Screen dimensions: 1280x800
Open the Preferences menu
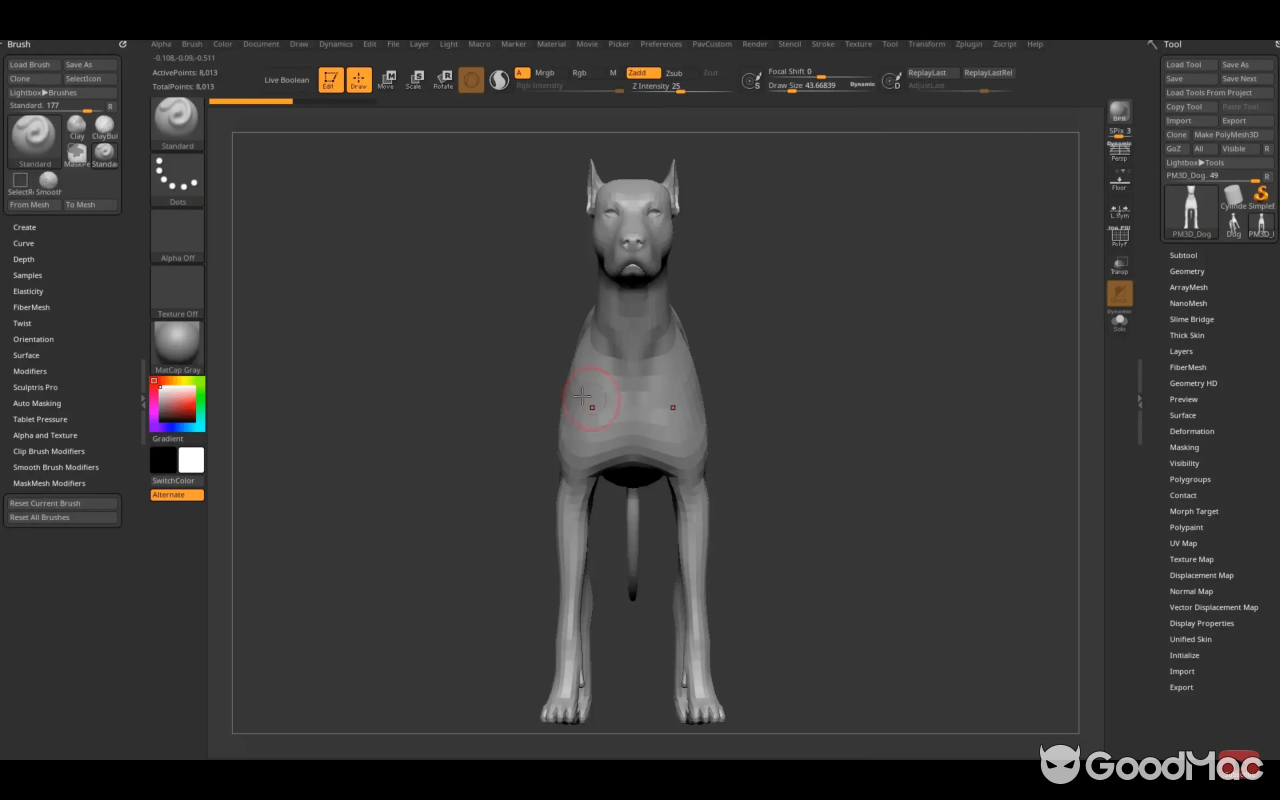click(661, 44)
